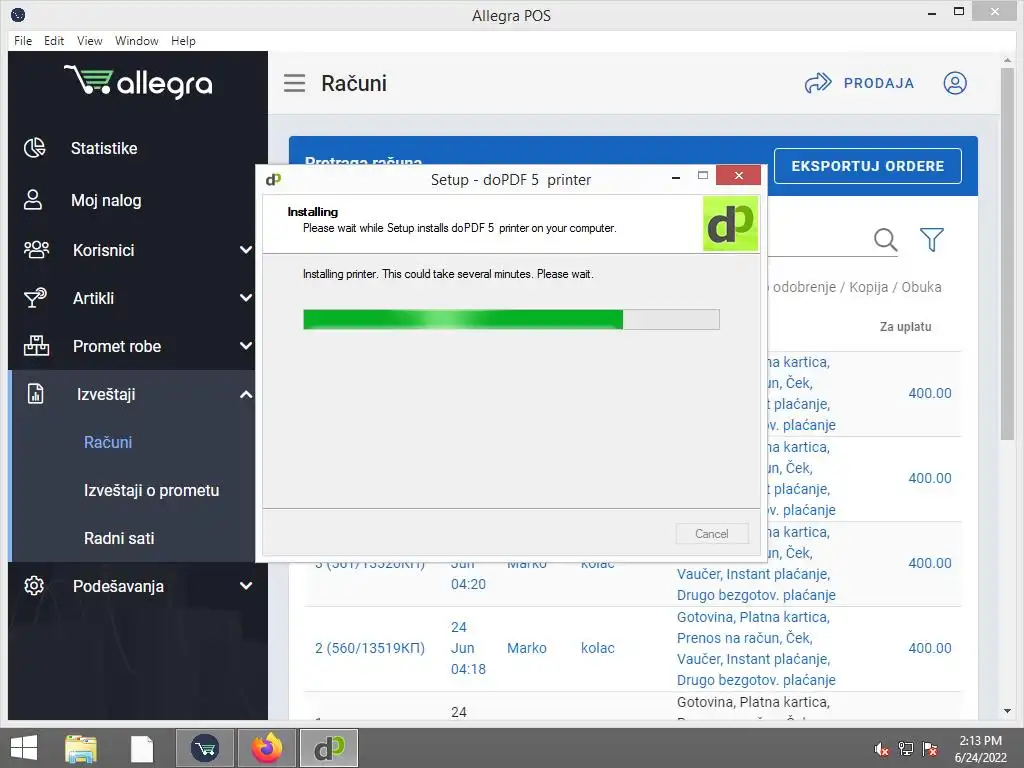Click the scrollbar down arrow
Viewport: 1024px width, 768px height.
[x=1007, y=711]
